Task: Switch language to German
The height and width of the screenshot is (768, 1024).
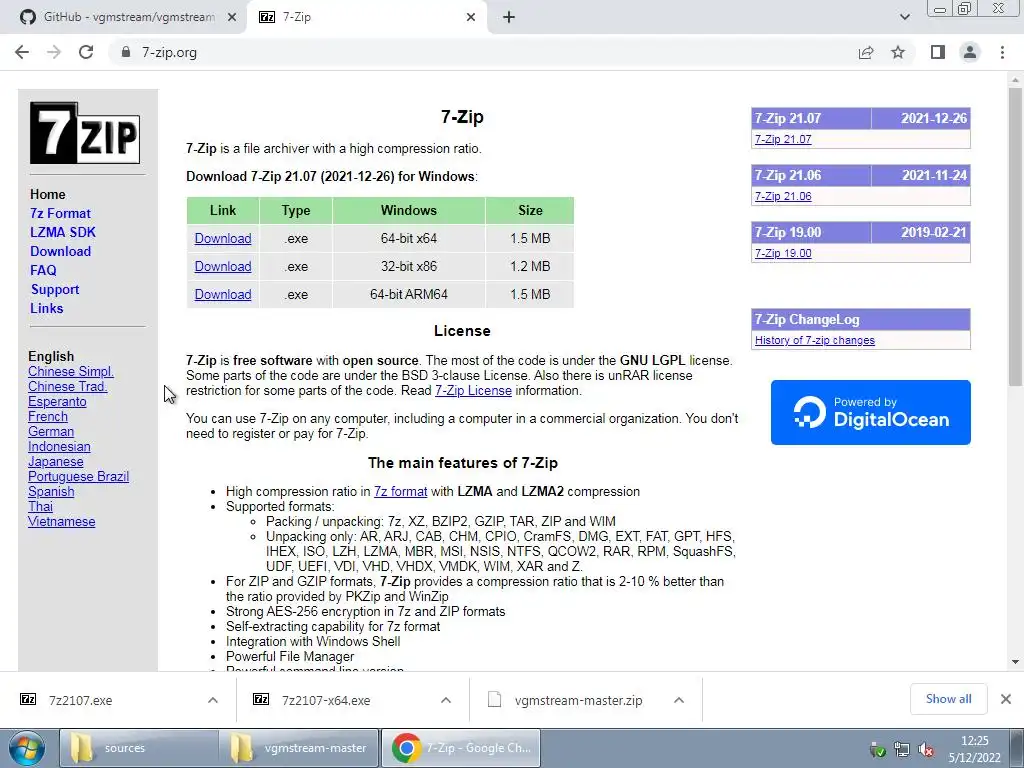Action: pos(51,432)
